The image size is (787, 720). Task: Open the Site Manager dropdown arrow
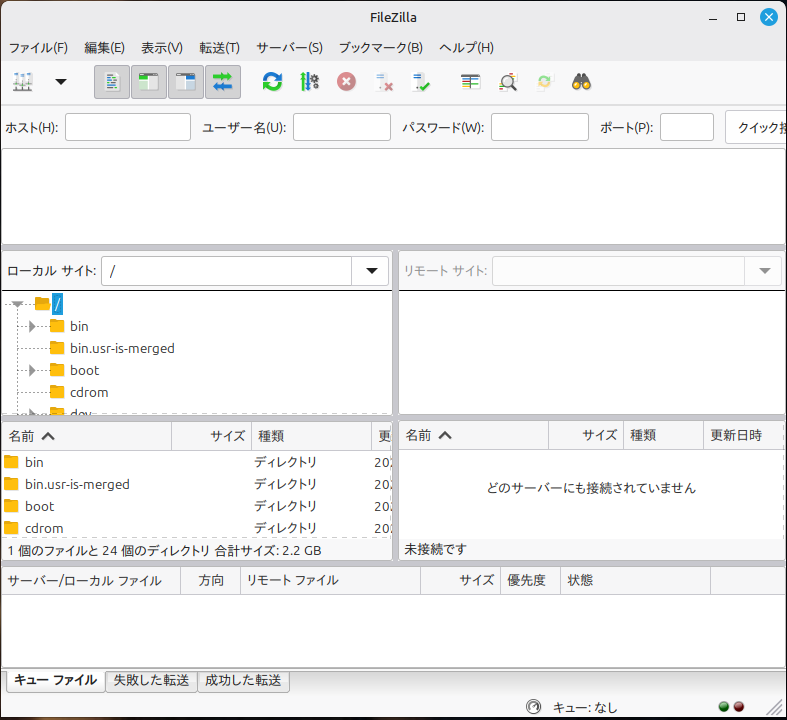click(60, 82)
